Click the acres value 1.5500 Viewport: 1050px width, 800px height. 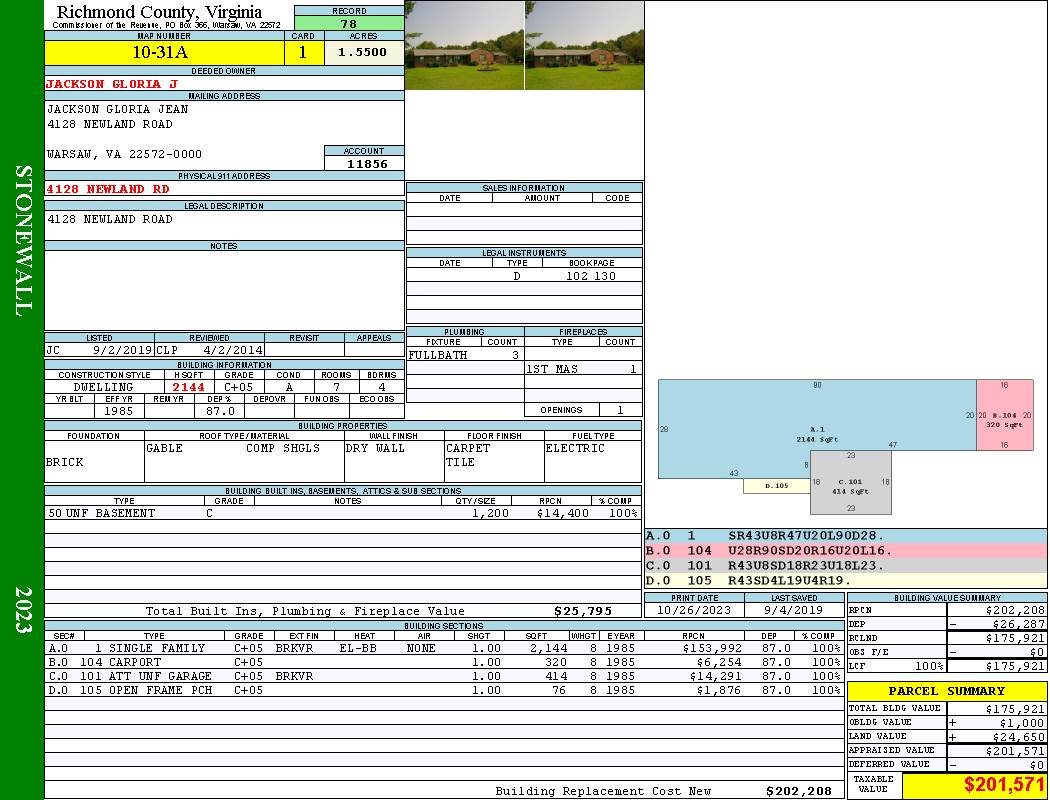[x=363, y=53]
